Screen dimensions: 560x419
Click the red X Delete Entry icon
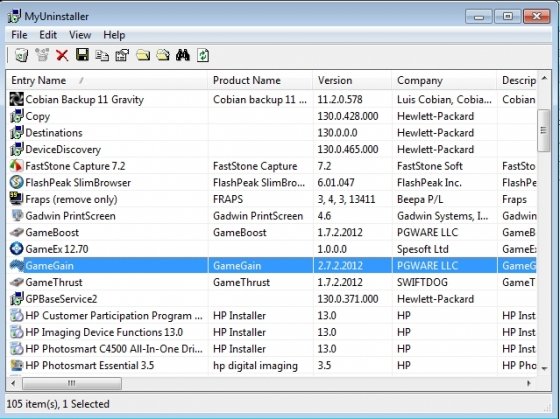pos(62,55)
